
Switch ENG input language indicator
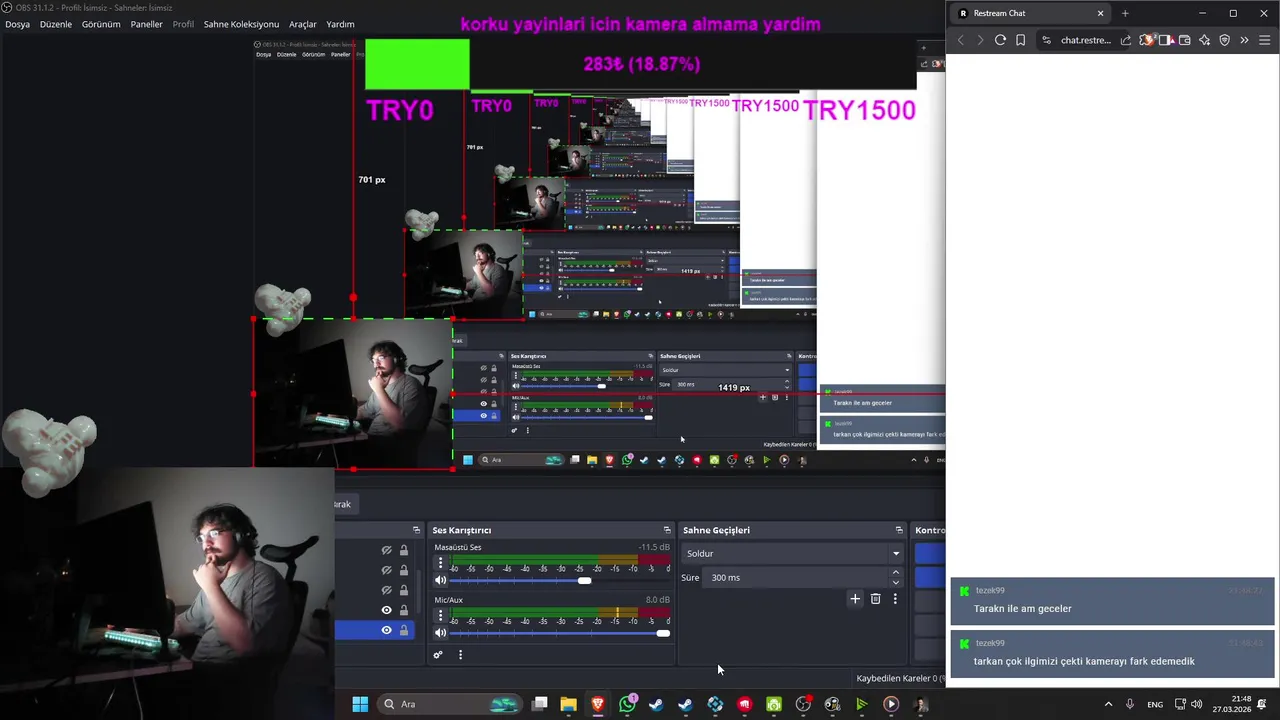coord(1155,704)
